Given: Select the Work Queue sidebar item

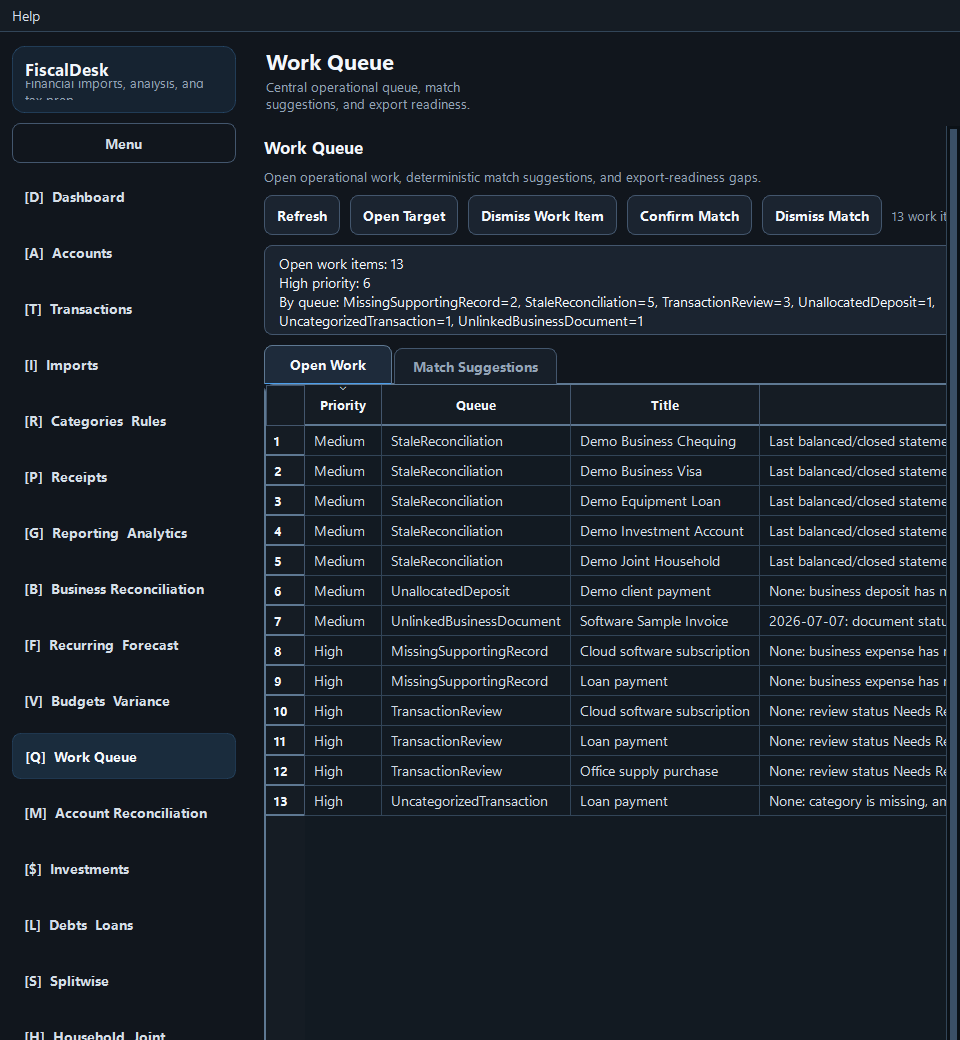Looking at the screenshot, I should [x=123, y=757].
